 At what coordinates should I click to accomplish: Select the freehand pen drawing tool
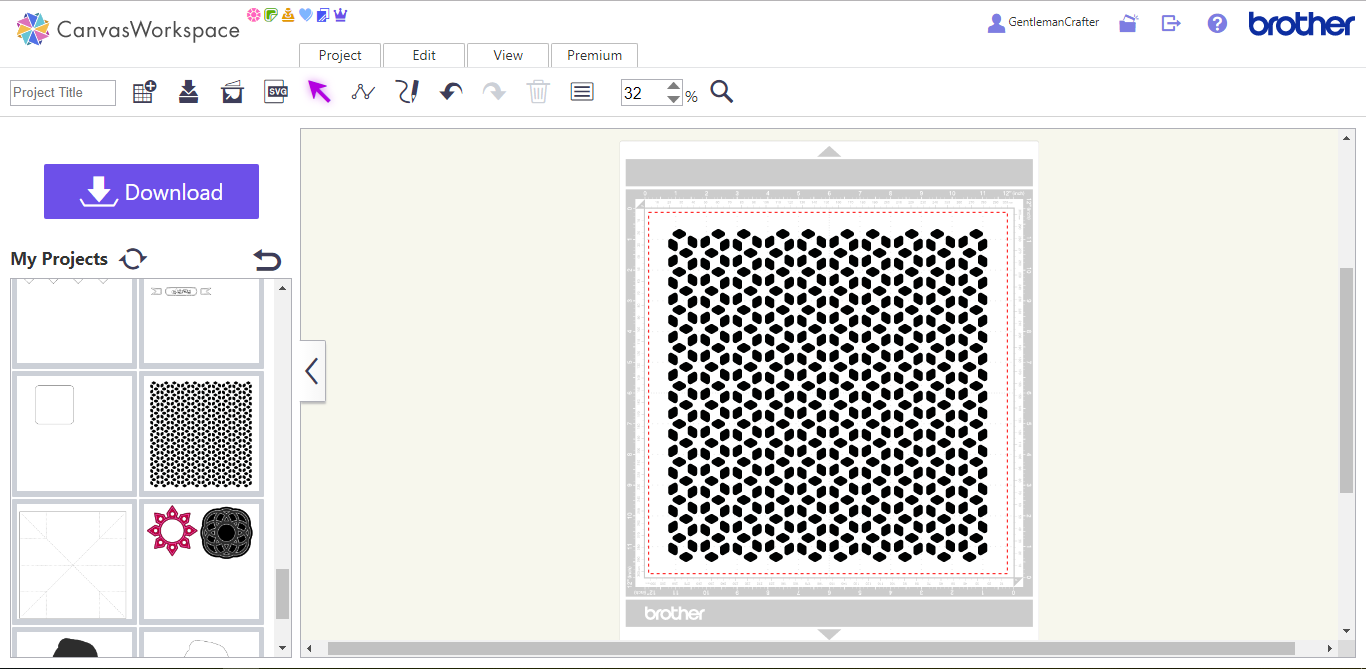pos(406,92)
